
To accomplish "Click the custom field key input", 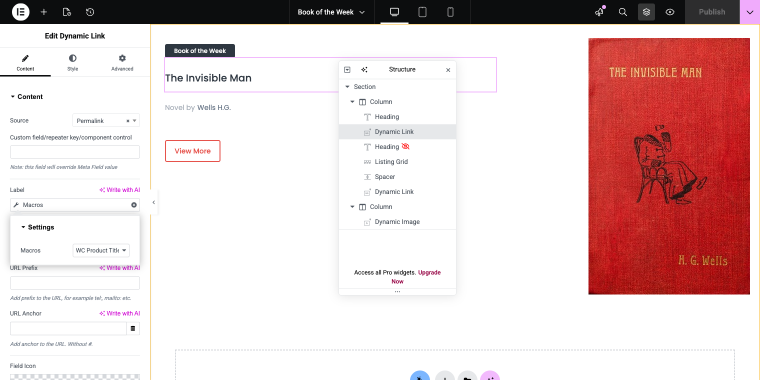I will click(x=75, y=152).
